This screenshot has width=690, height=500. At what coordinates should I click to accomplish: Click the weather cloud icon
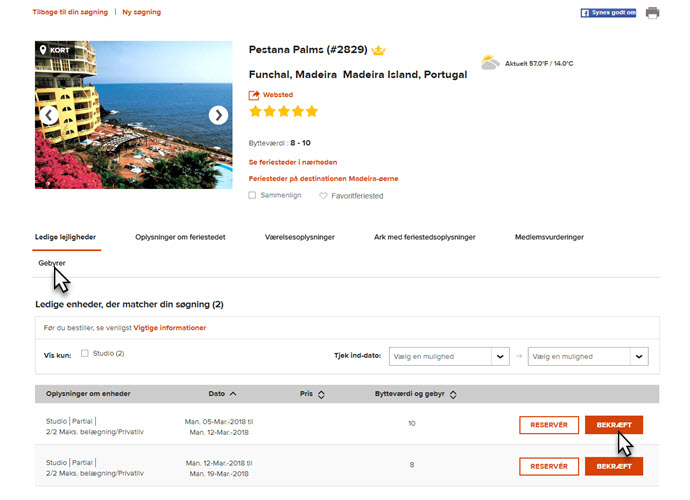click(x=490, y=63)
